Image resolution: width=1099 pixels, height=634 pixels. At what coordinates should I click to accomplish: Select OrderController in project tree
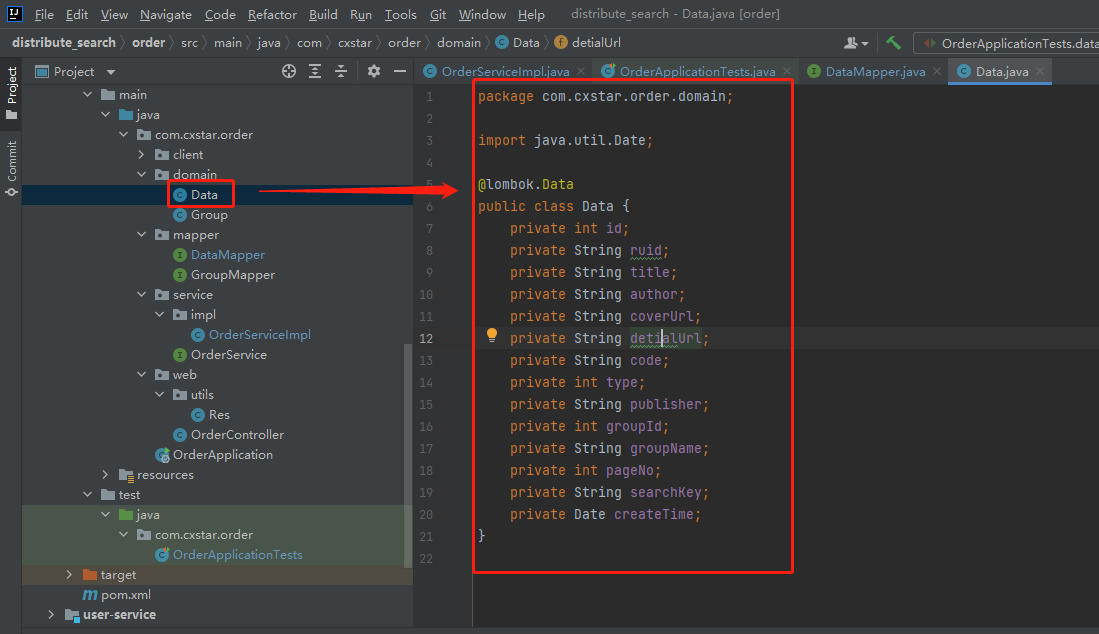(237, 435)
